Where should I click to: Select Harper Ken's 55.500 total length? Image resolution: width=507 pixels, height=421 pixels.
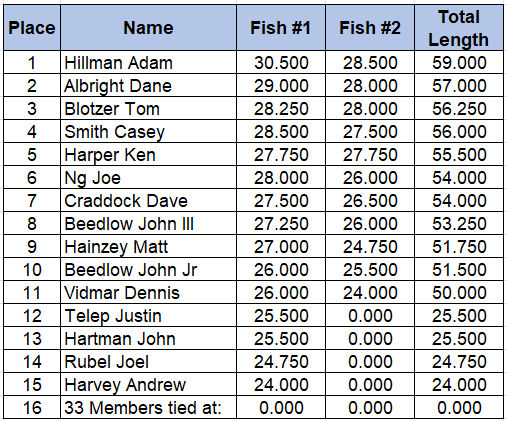pyautogui.click(x=459, y=154)
